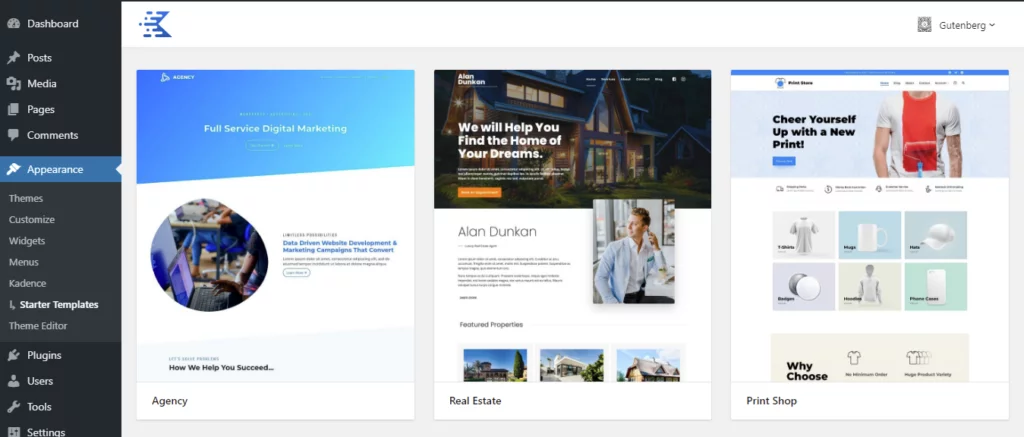Open Themes under Appearance
The width and height of the screenshot is (1024, 437).
(26, 198)
